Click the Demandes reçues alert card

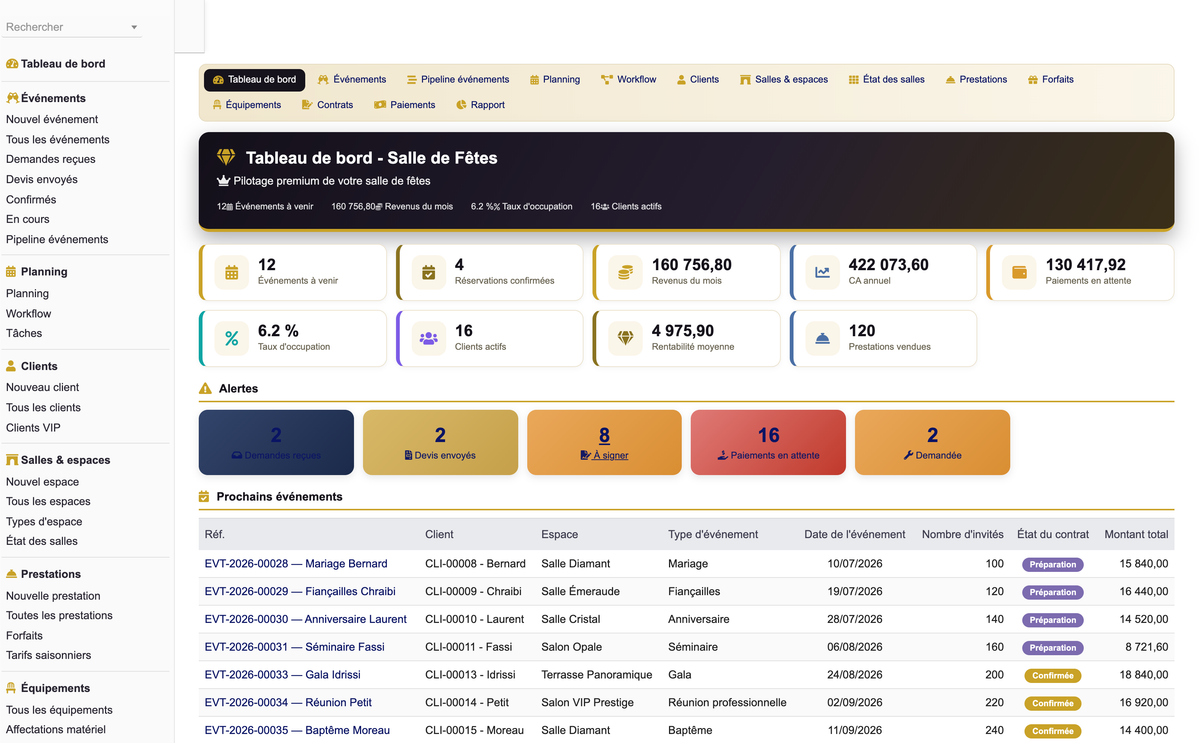coord(276,442)
